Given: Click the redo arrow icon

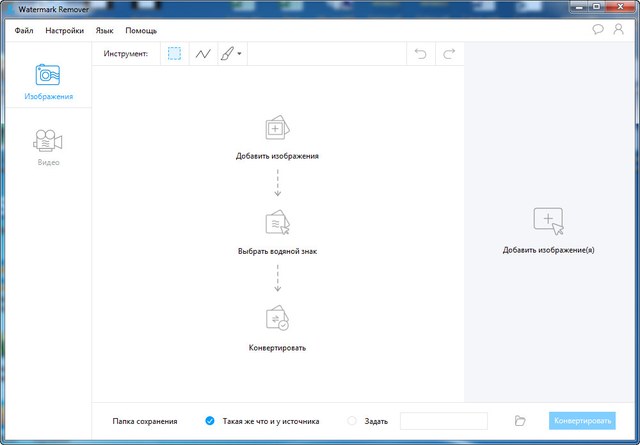Looking at the screenshot, I should coord(449,54).
